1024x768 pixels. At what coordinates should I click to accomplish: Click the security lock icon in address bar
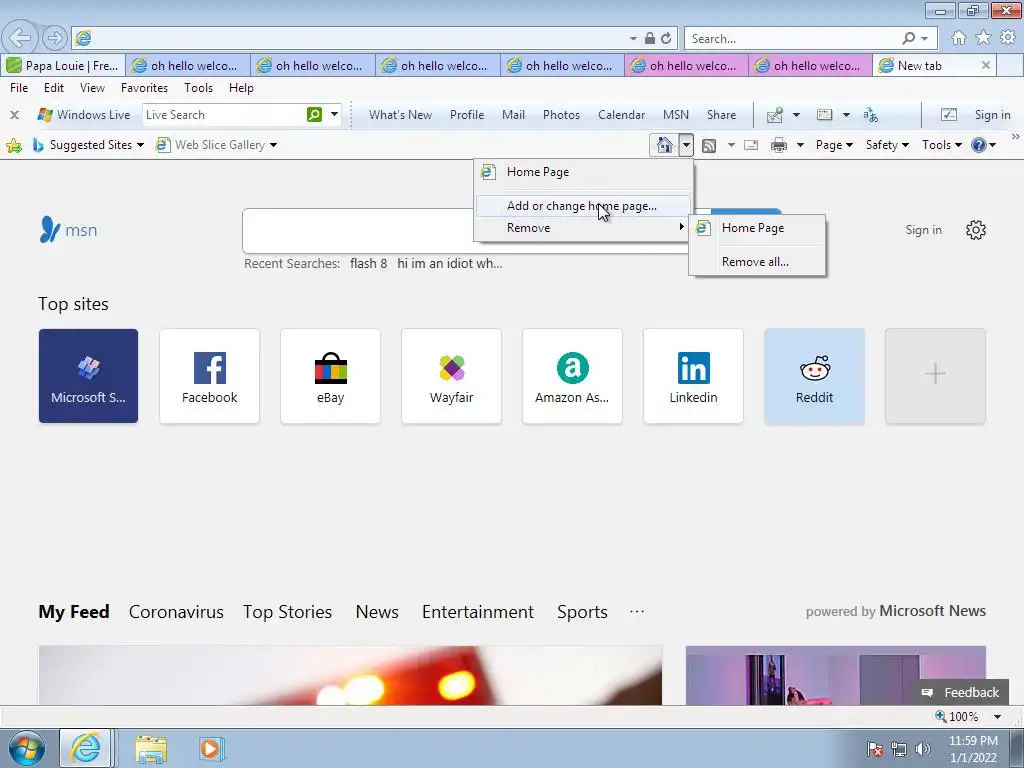coord(650,39)
